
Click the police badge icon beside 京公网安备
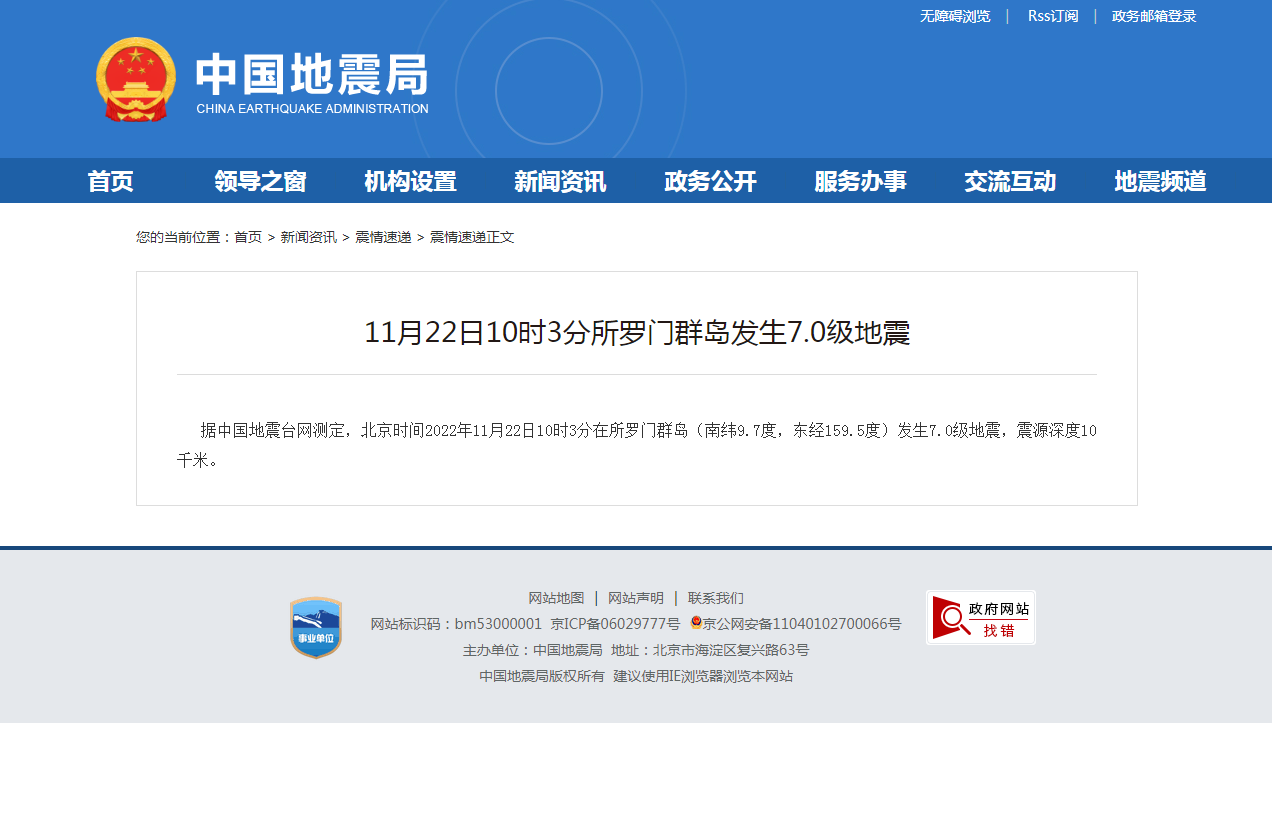pos(696,623)
